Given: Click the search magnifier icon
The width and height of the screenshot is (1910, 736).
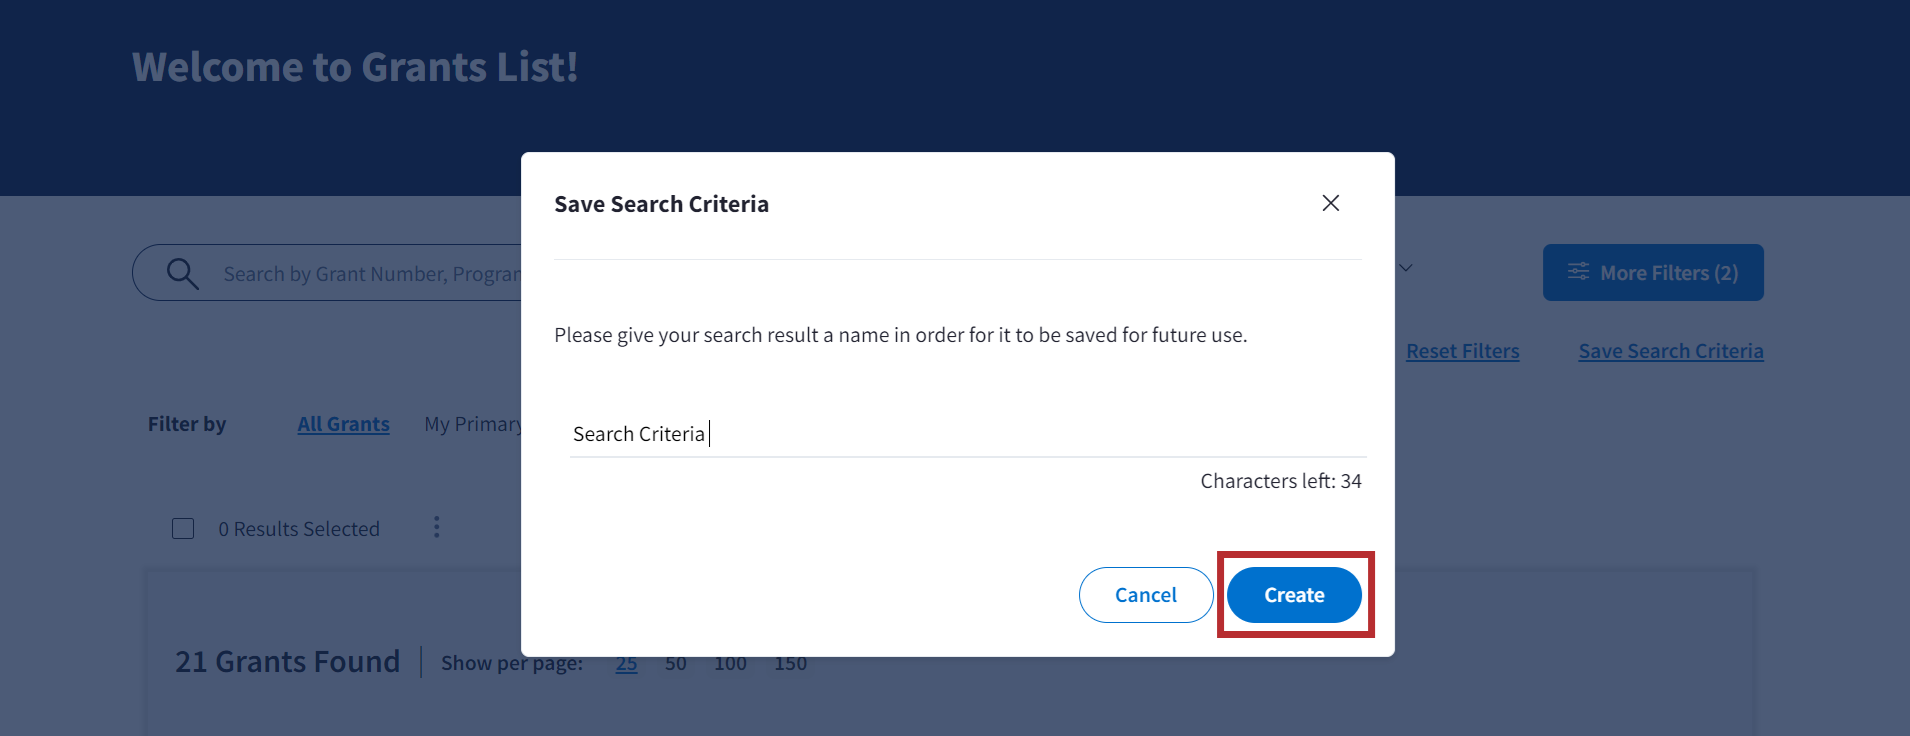Looking at the screenshot, I should click(182, 273).
